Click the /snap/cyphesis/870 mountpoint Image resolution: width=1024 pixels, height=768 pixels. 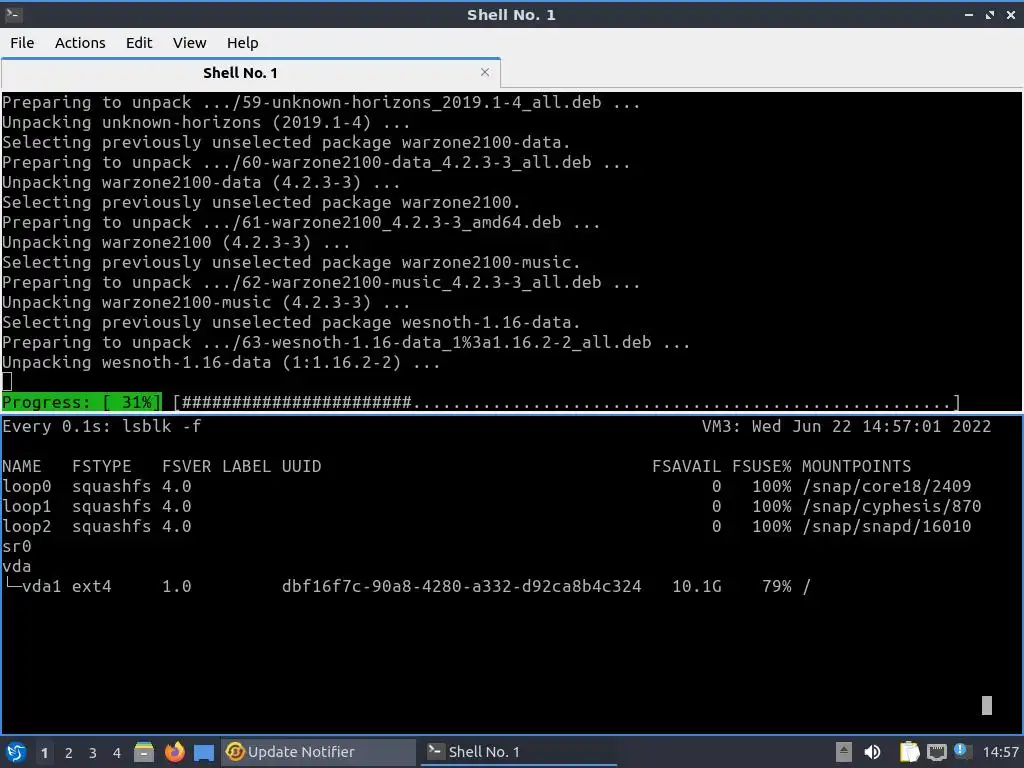[x=891, y=507]
